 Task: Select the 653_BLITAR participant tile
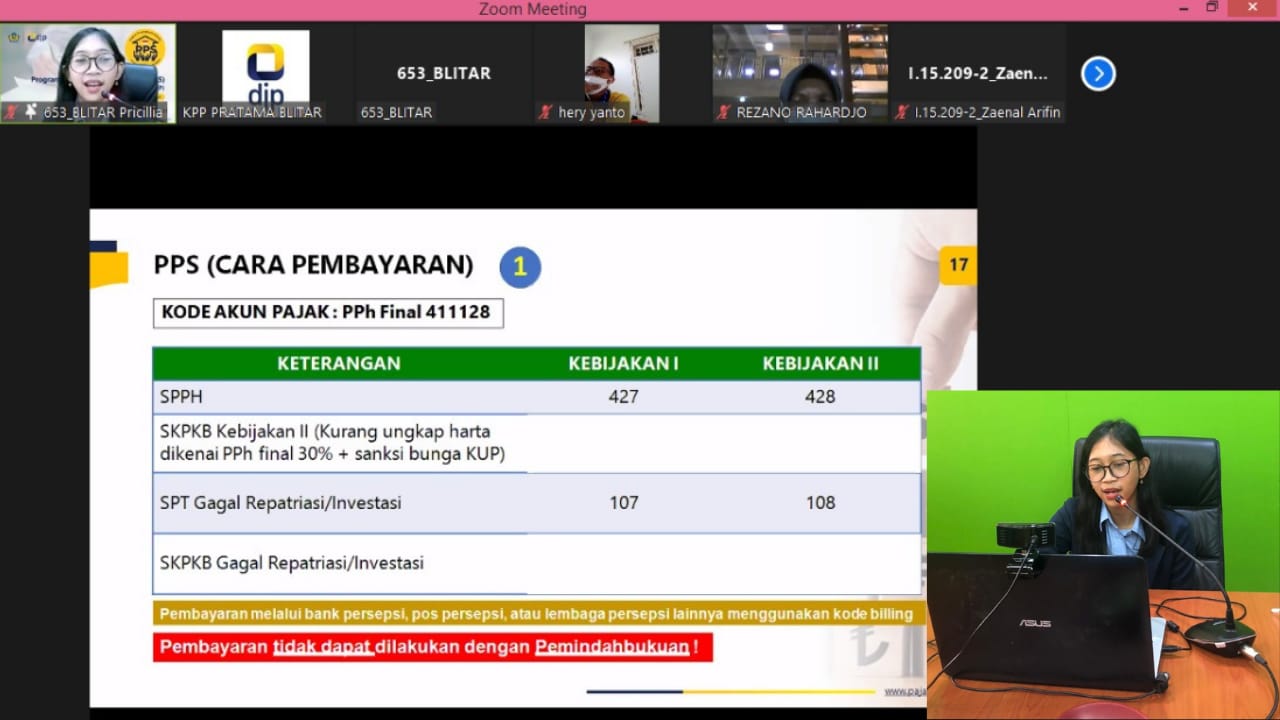tap(443, 74)
